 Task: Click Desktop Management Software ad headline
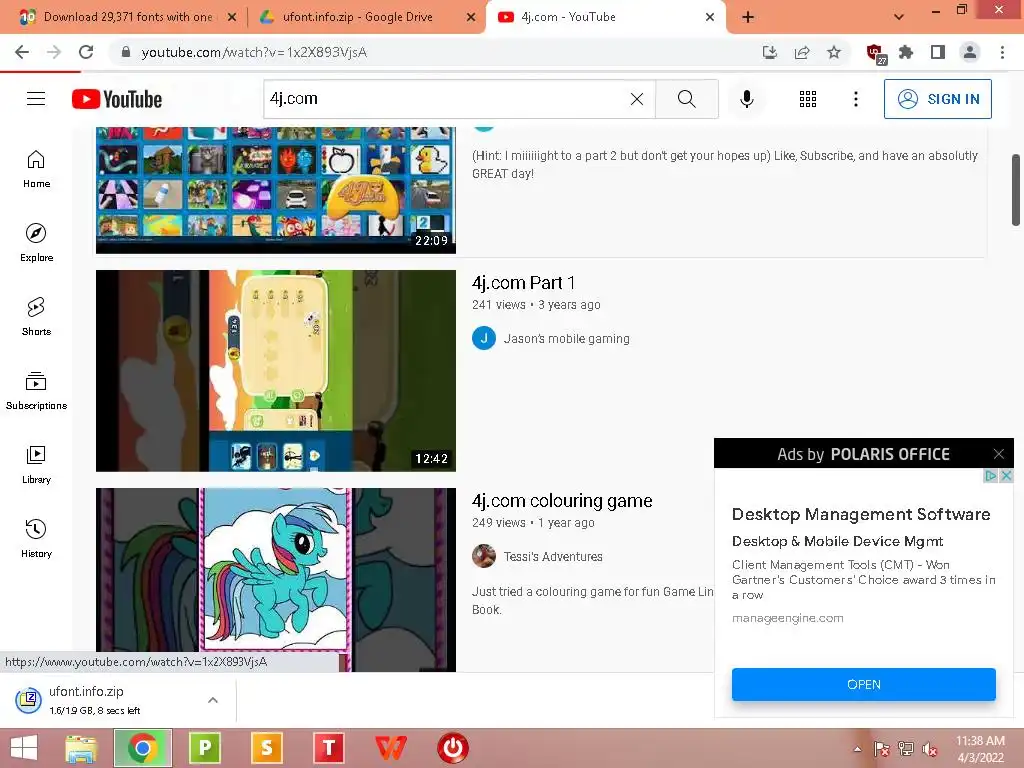coord(861,515)
